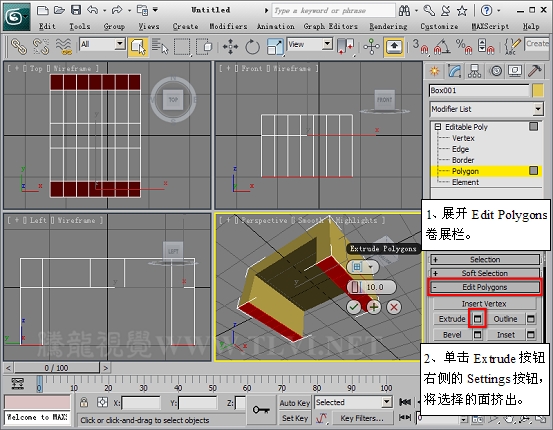This screenshot has height=430, width=553.
Task: Click the Bevel button
Action: [x=452, y=334]
